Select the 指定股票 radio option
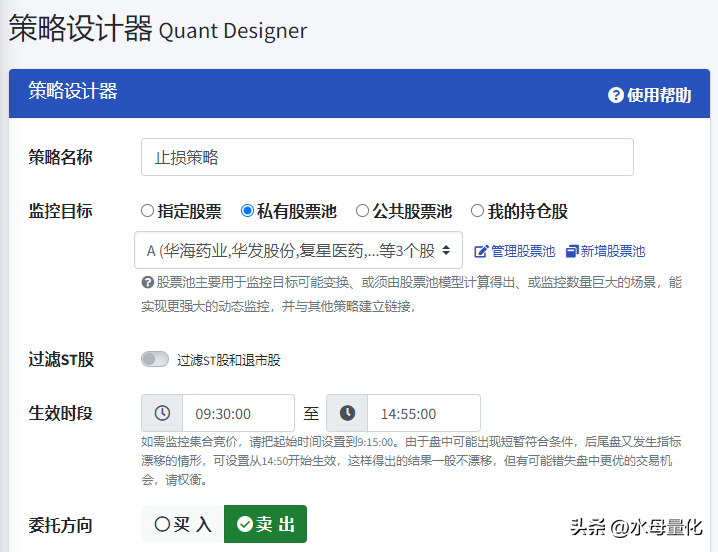Screen dimensions: 718x552 pyautogui.click(x=148, y=211)
